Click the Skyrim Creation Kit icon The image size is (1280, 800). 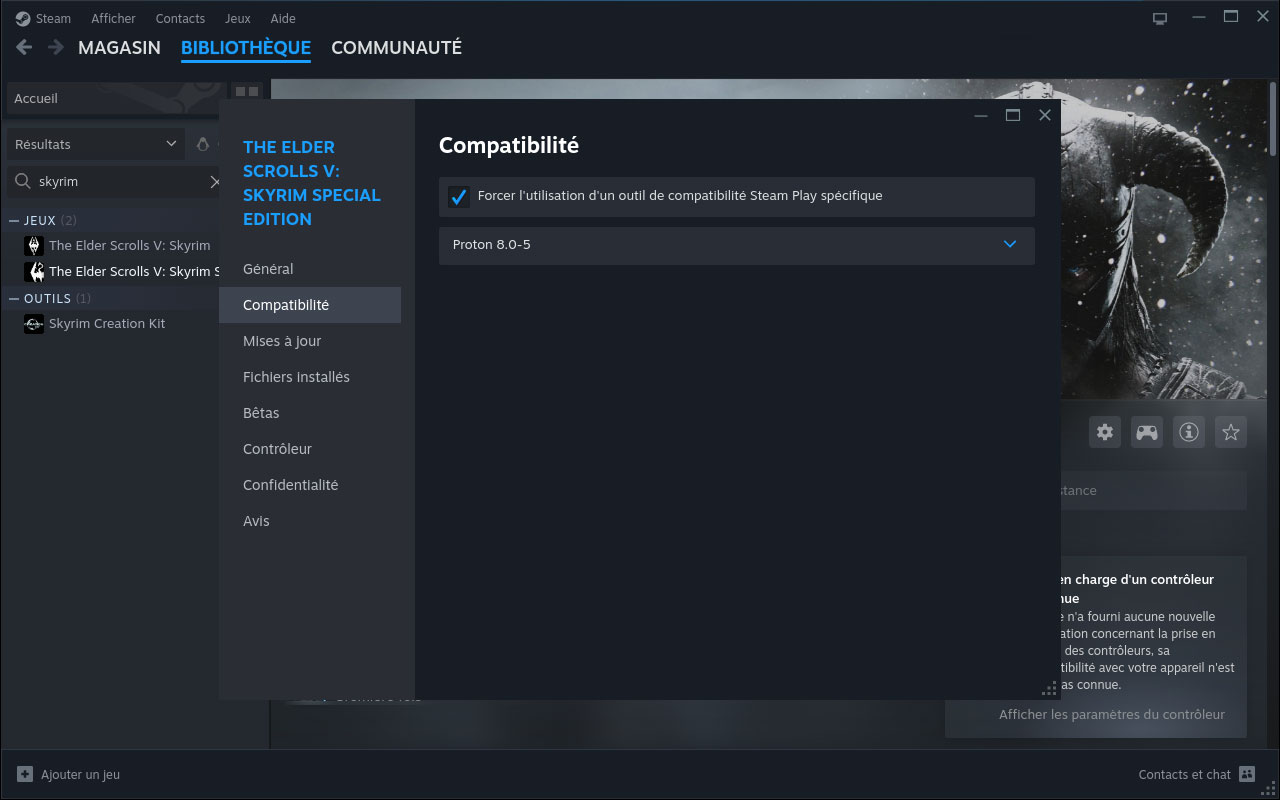[34, 324]
